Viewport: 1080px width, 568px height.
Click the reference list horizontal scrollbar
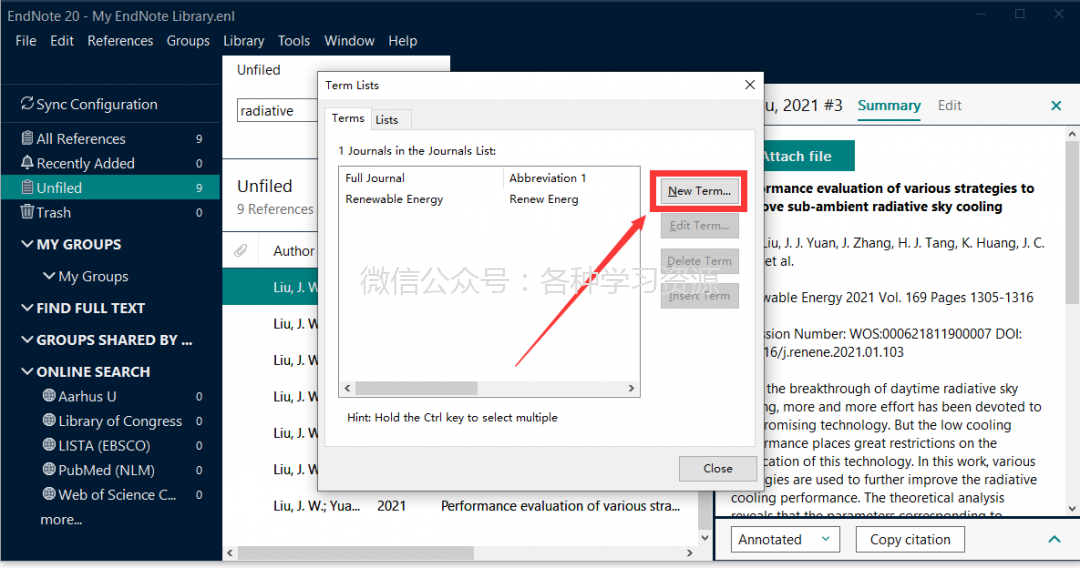pos(355,553)
